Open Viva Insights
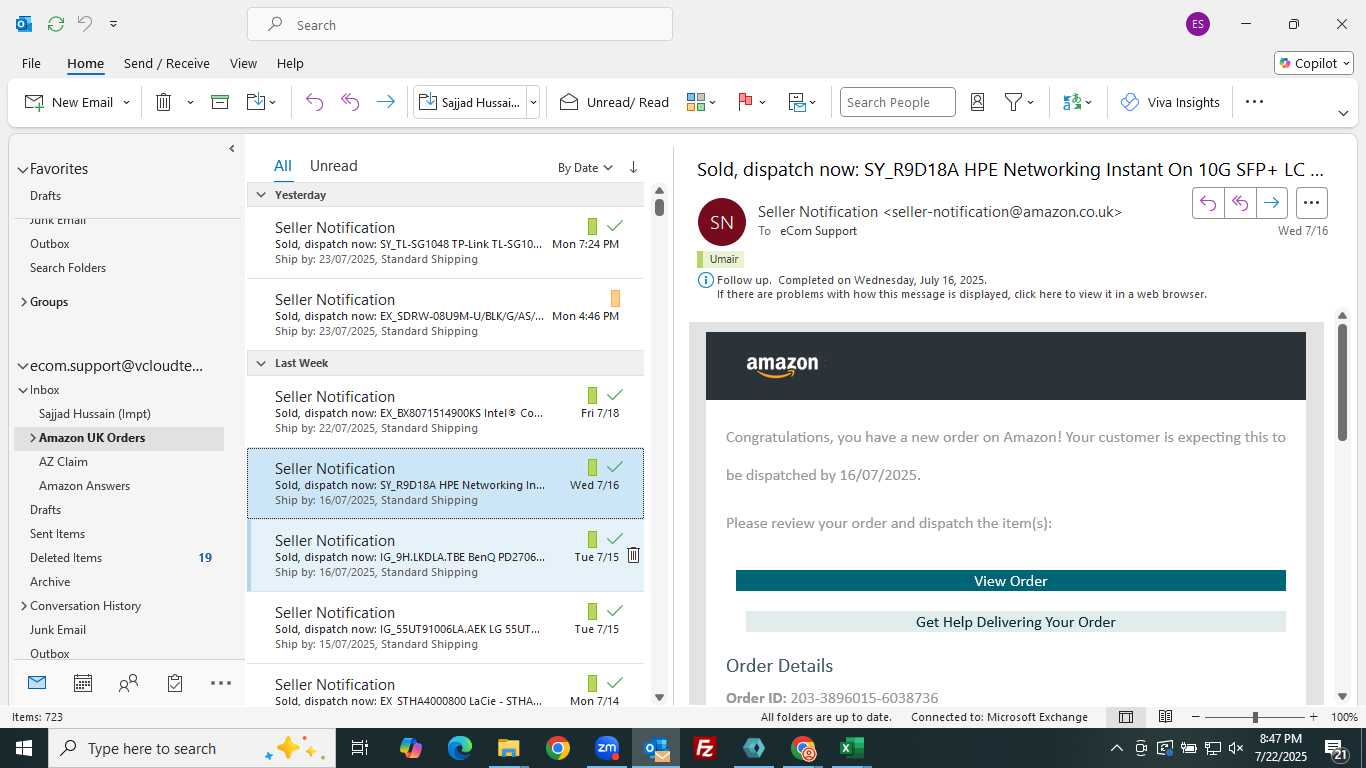Image resolution: width=1366 pixels, height=768 pixels. click(x=1170, y=102)
